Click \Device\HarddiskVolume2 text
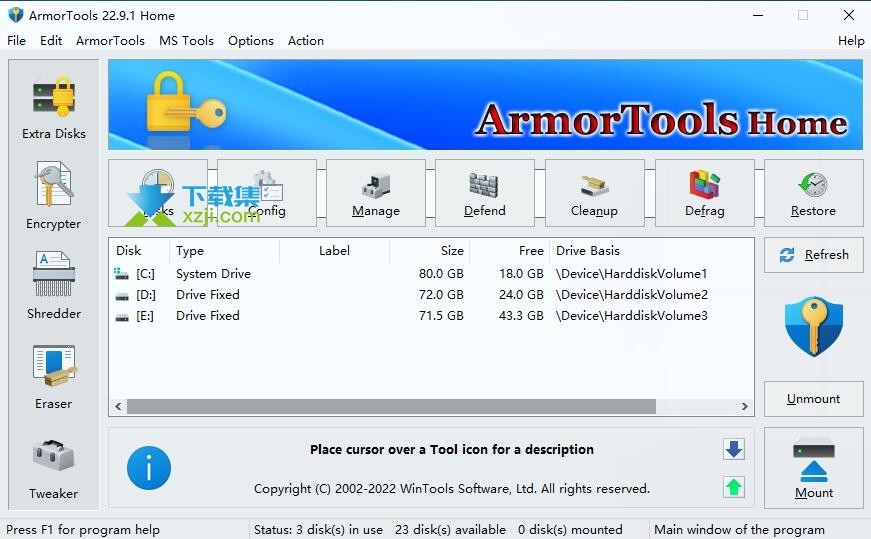Viewport: 871px width, 539px height. pyautogui.click(x=632, y=295)
